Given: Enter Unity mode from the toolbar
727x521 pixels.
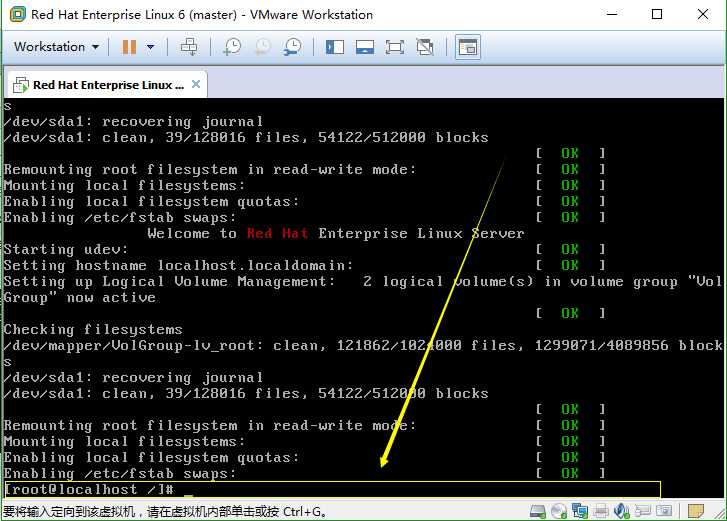Looking at the screenshot, I should [425, 47].
